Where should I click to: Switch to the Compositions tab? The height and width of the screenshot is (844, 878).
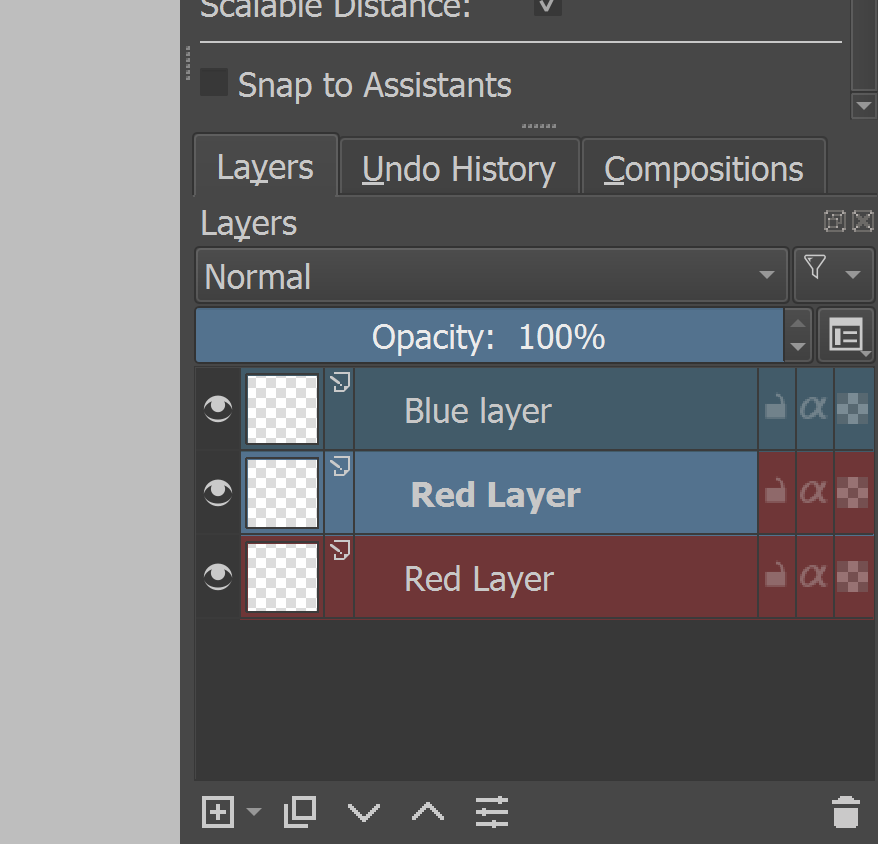pos(703,168)
